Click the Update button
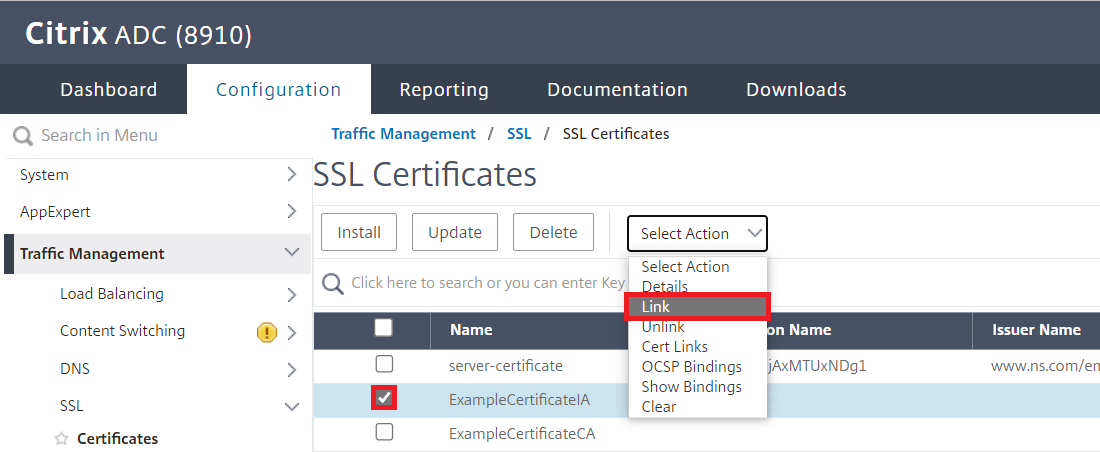The image size is (1100, 452). click(x=455, y=232)
